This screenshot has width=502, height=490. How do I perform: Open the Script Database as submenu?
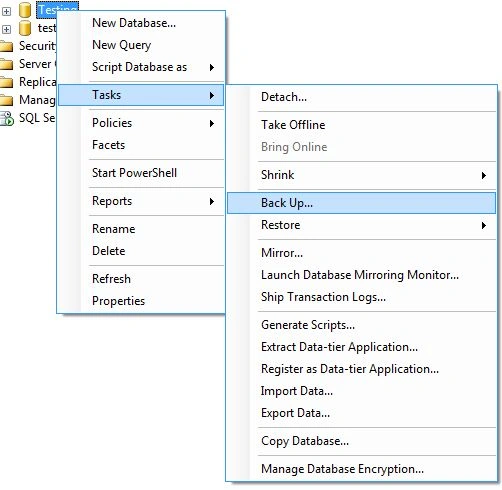coord(141,67)
